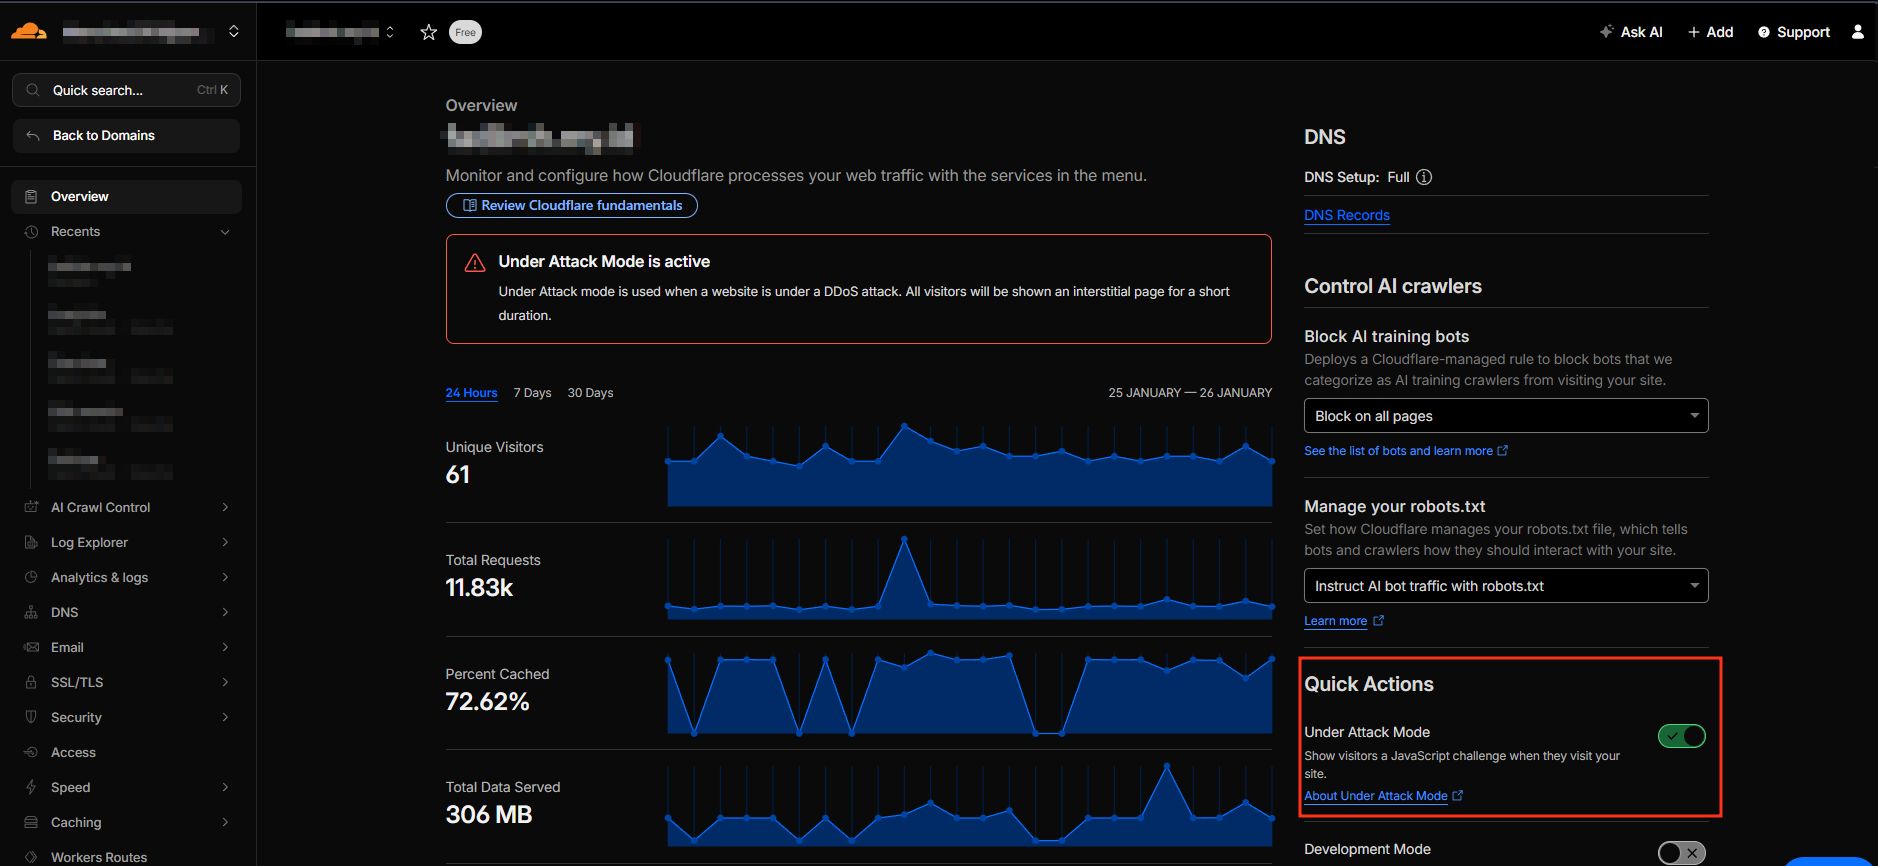Go Back to Domains
Screen dimensions: 1878x866
[127, 136]
